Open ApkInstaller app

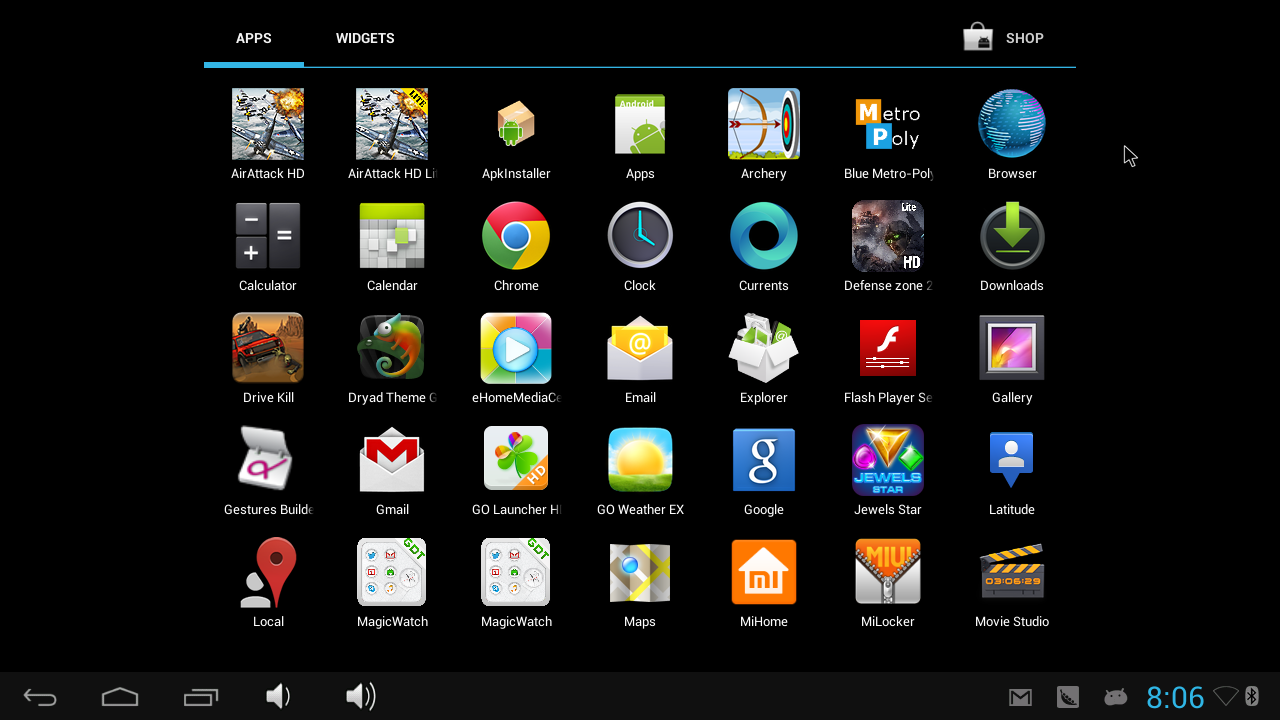coord(516,124)
